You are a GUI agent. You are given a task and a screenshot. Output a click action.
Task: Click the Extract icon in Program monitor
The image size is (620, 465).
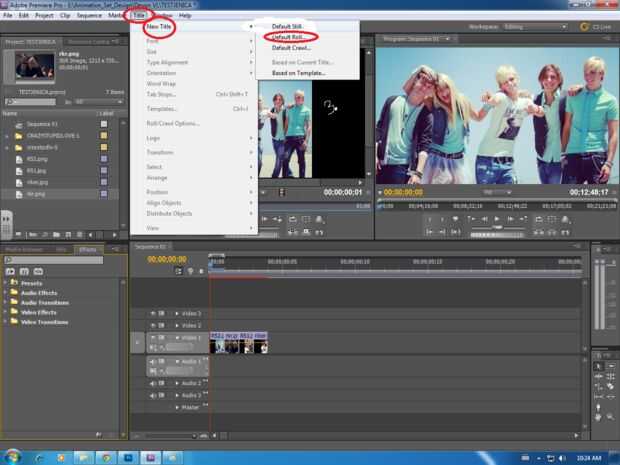coord(552,232)
